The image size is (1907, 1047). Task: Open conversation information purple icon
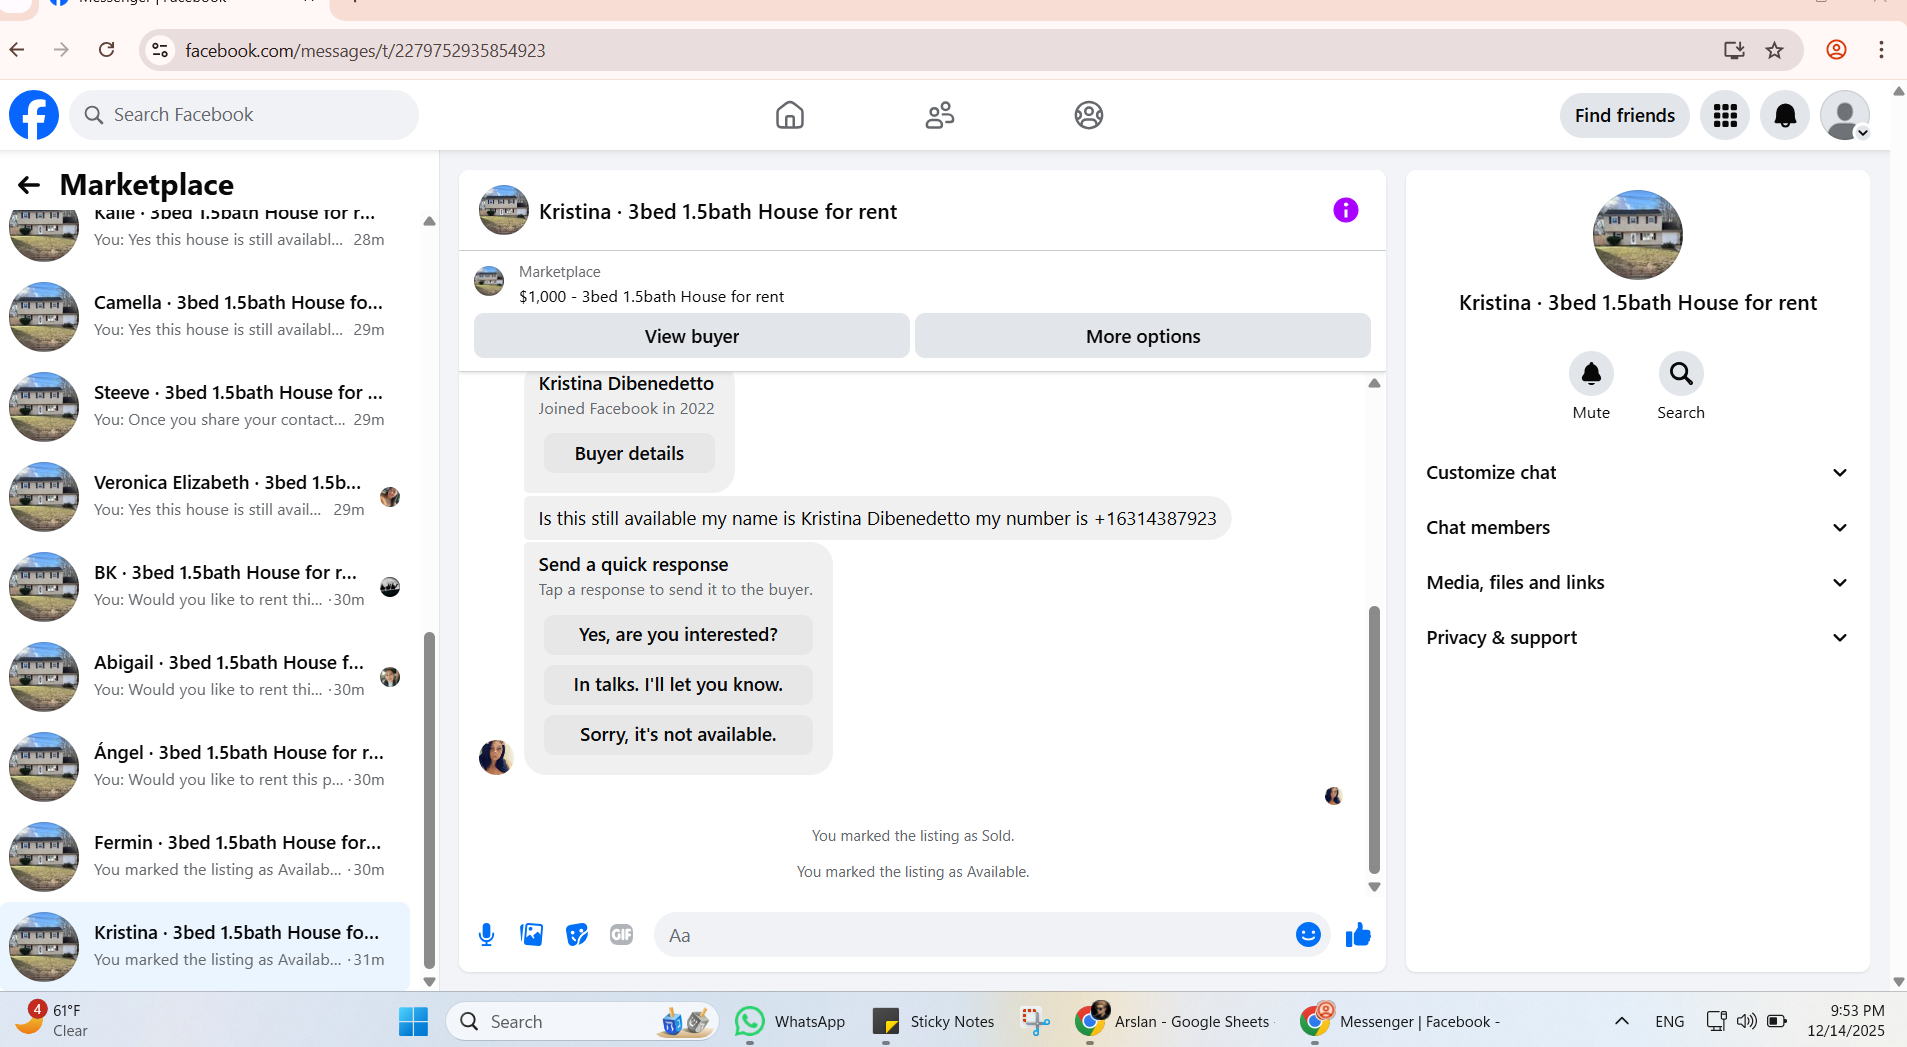(x=1345, y=210)
